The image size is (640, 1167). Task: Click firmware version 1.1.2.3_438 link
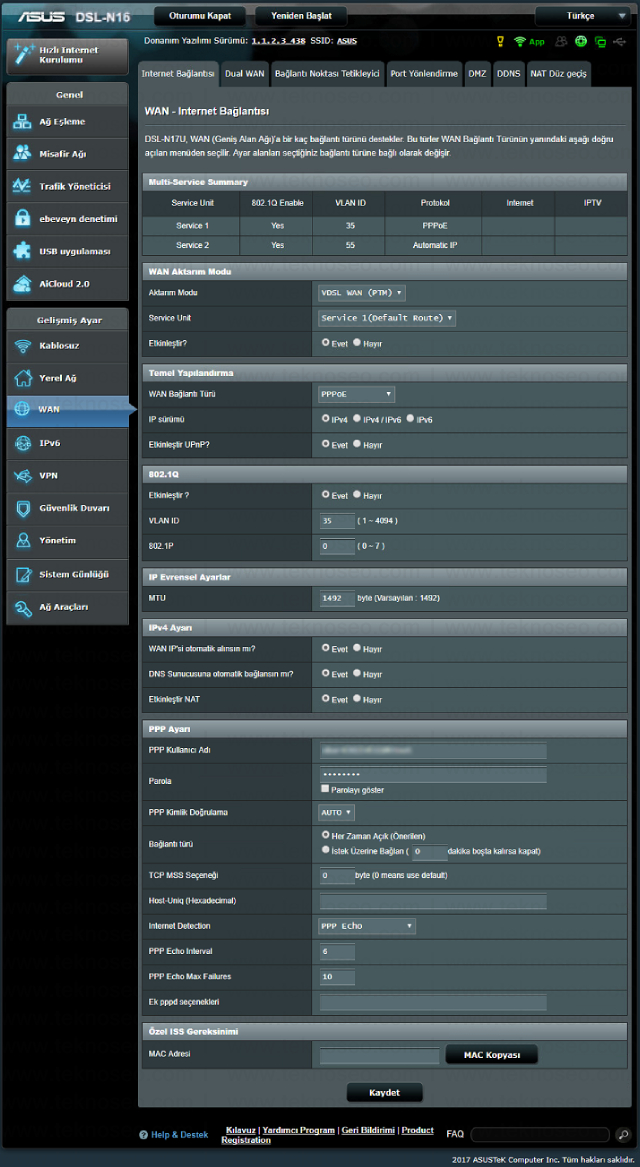(278, 42)
